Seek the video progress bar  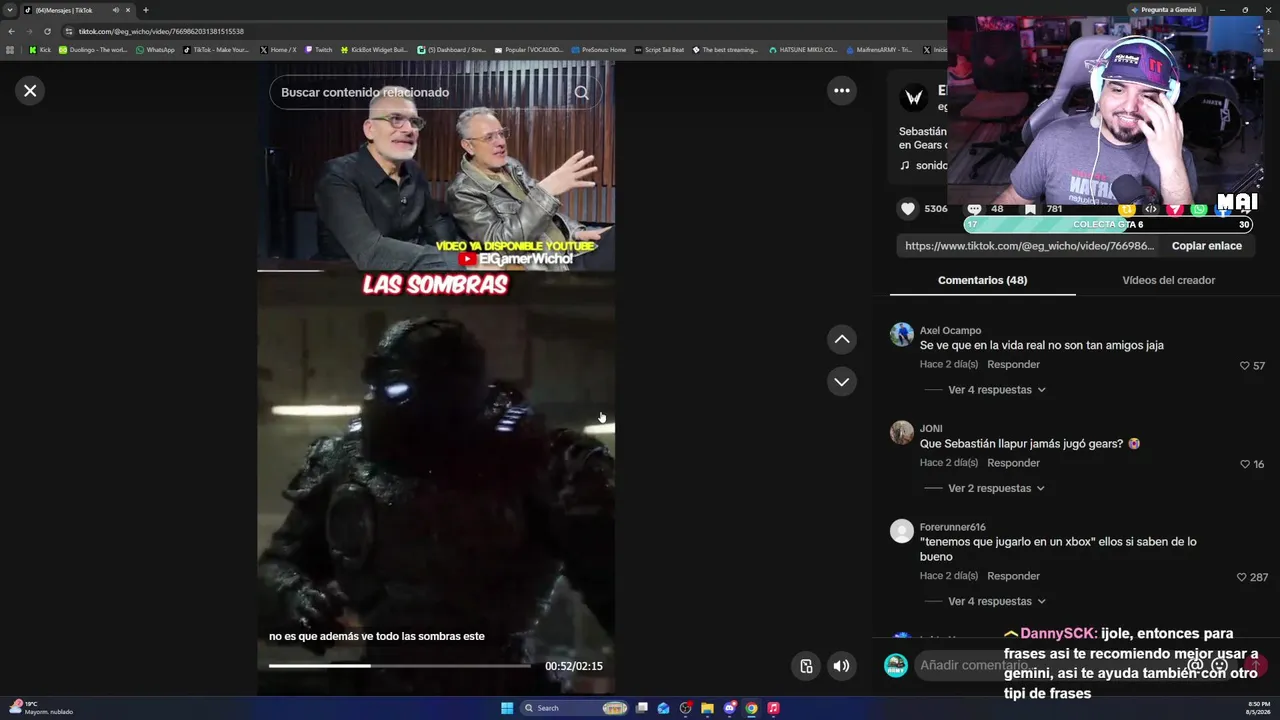(400, 666)
